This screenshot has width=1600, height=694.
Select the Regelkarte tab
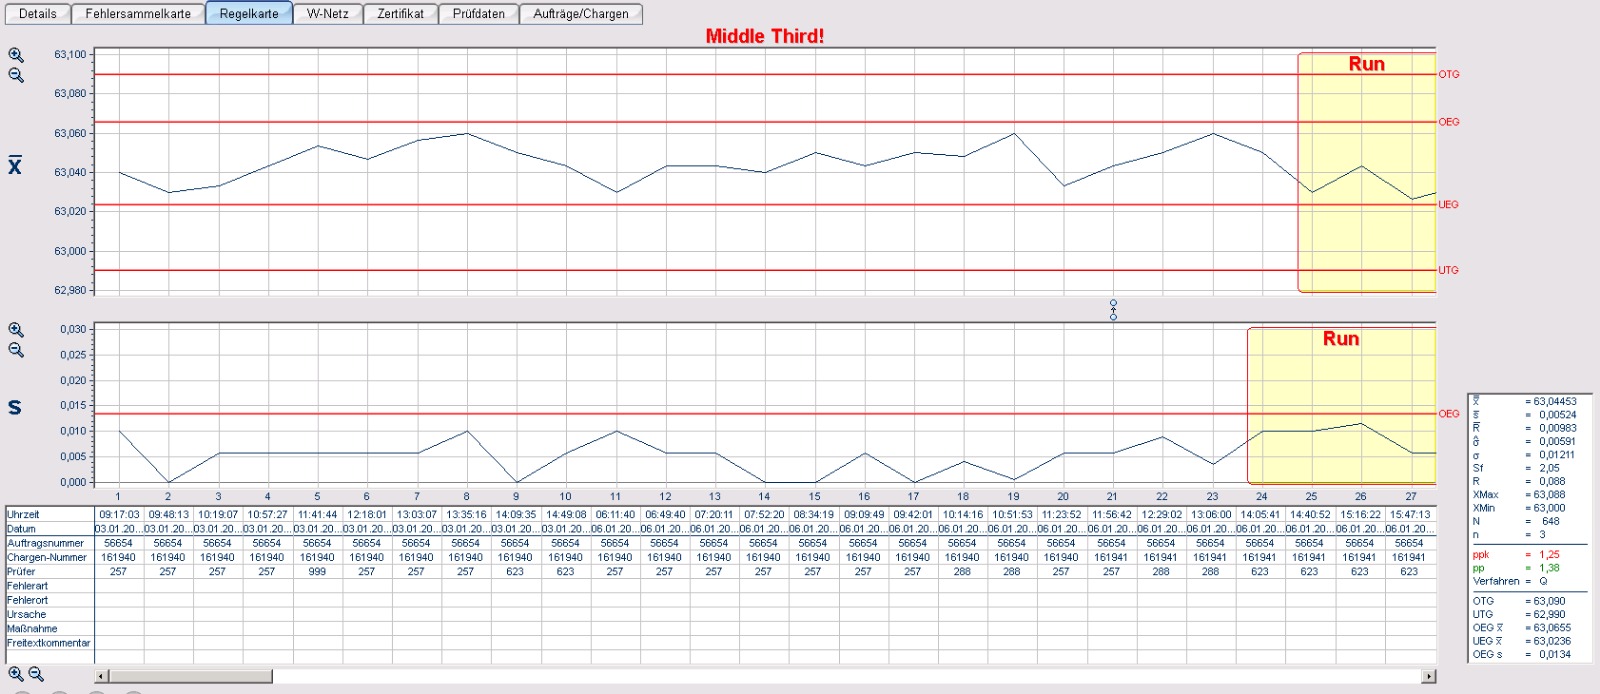click(249, 14)
